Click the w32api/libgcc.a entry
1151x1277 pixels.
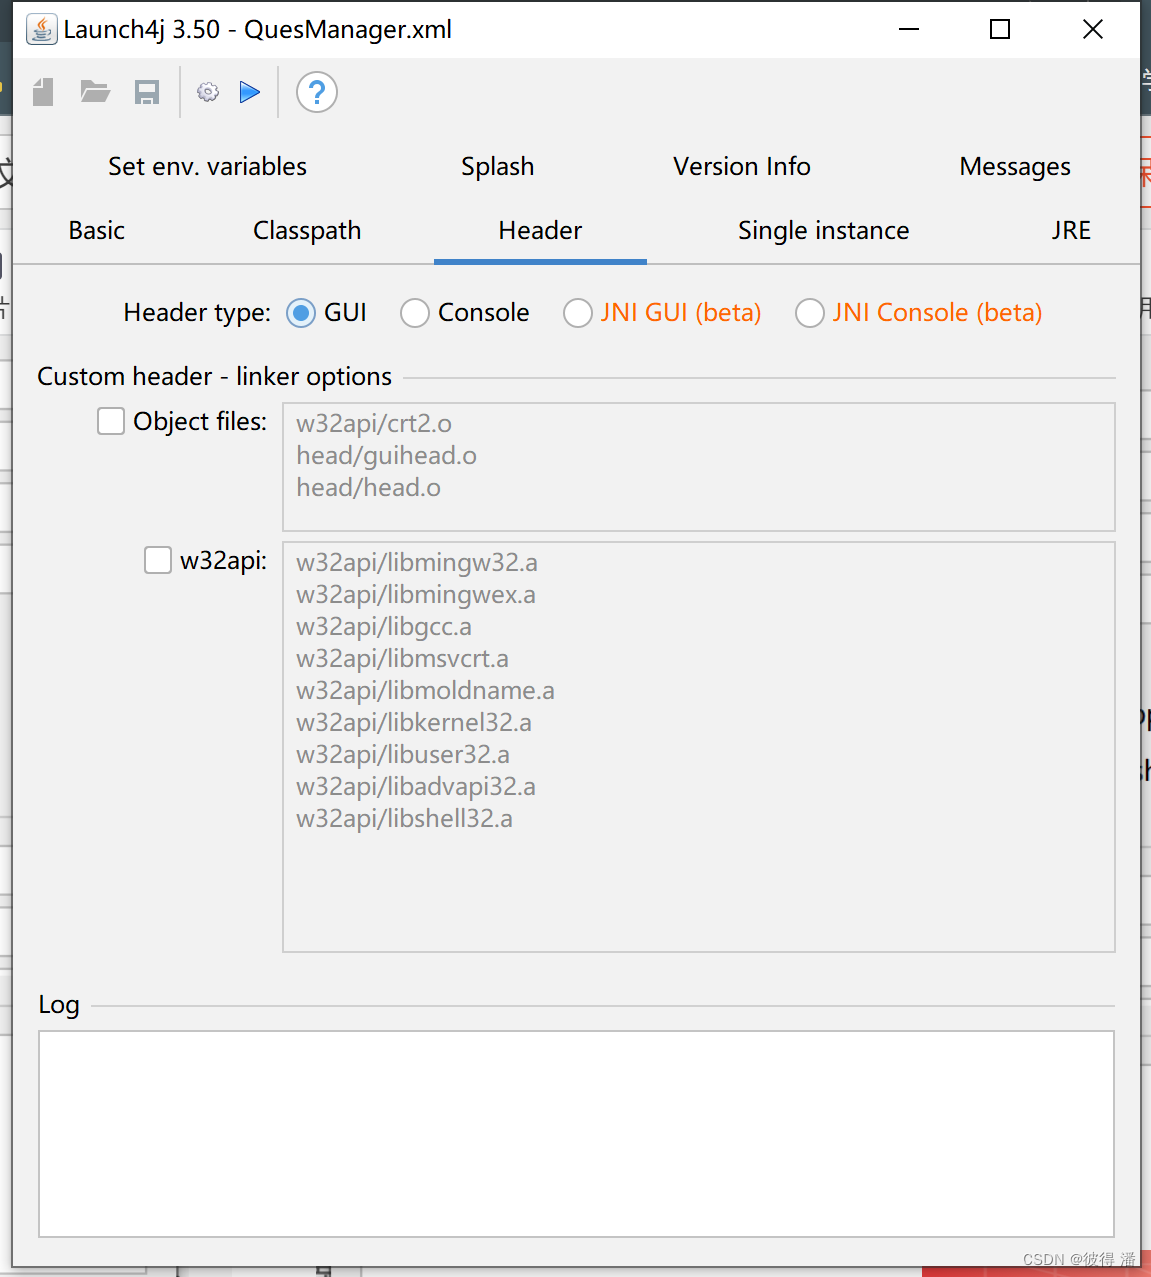pos(384,626)
